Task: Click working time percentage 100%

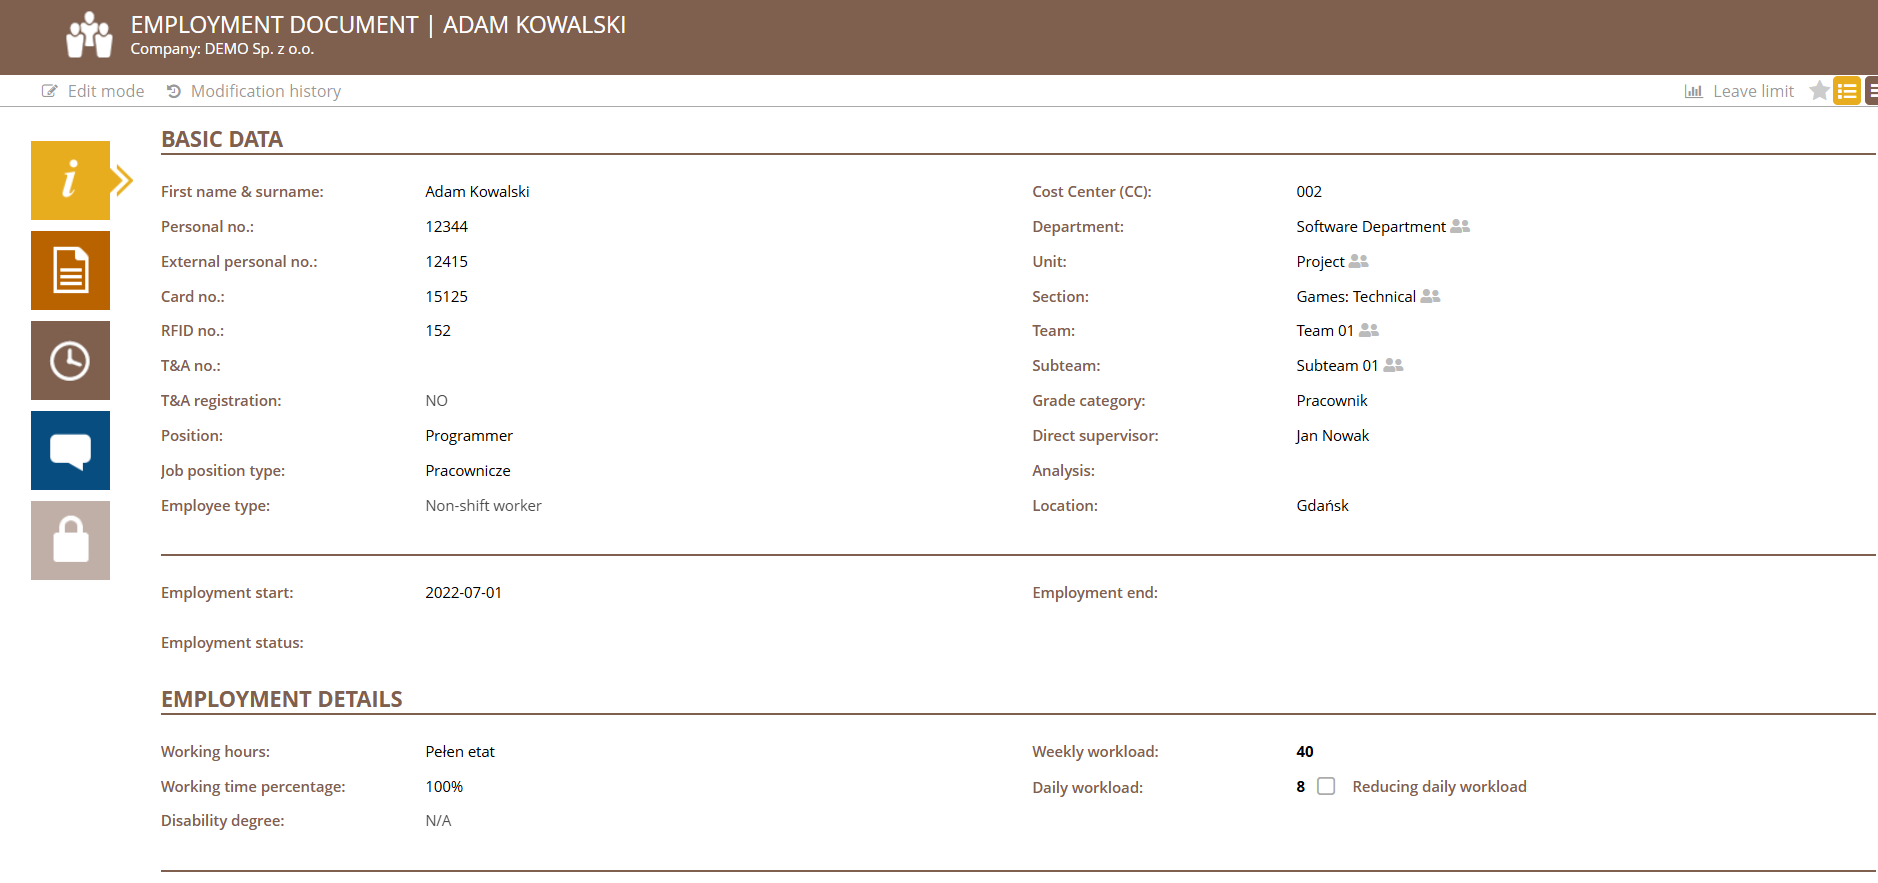Action: pyautogui.click(x=444, y=786)
